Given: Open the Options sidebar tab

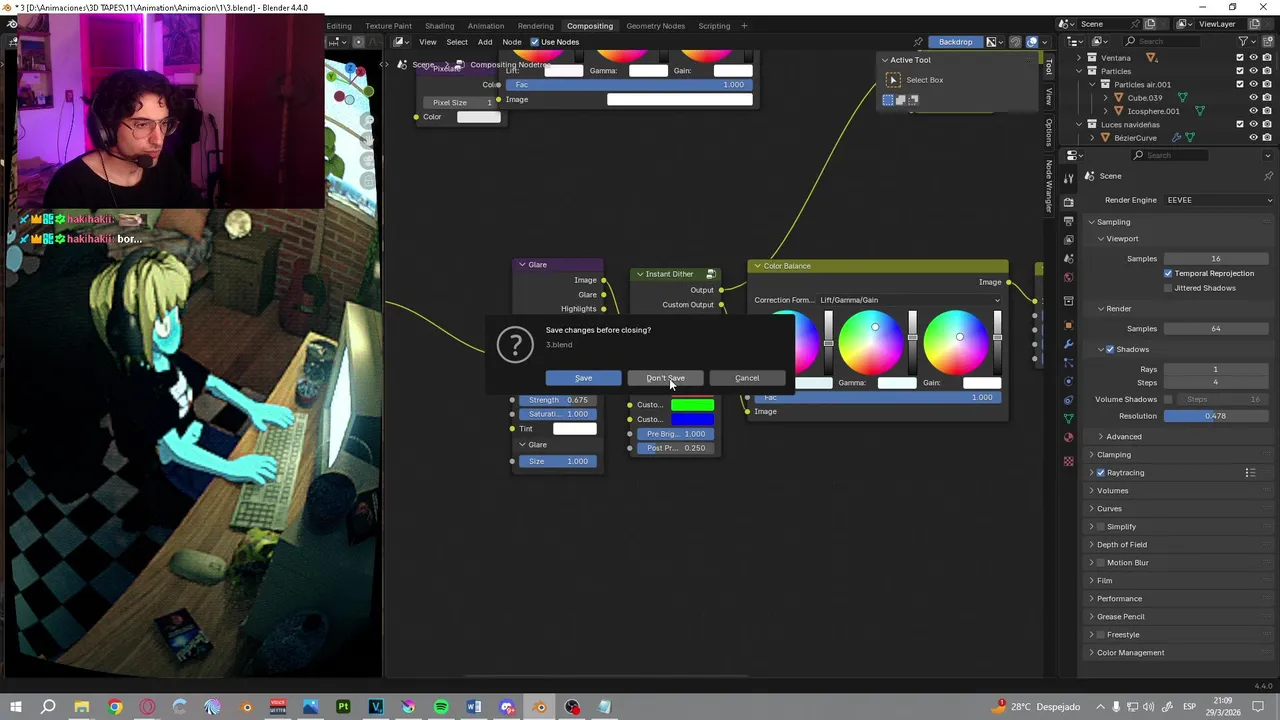Looking at the screenshot, I should coord(1049,131).
